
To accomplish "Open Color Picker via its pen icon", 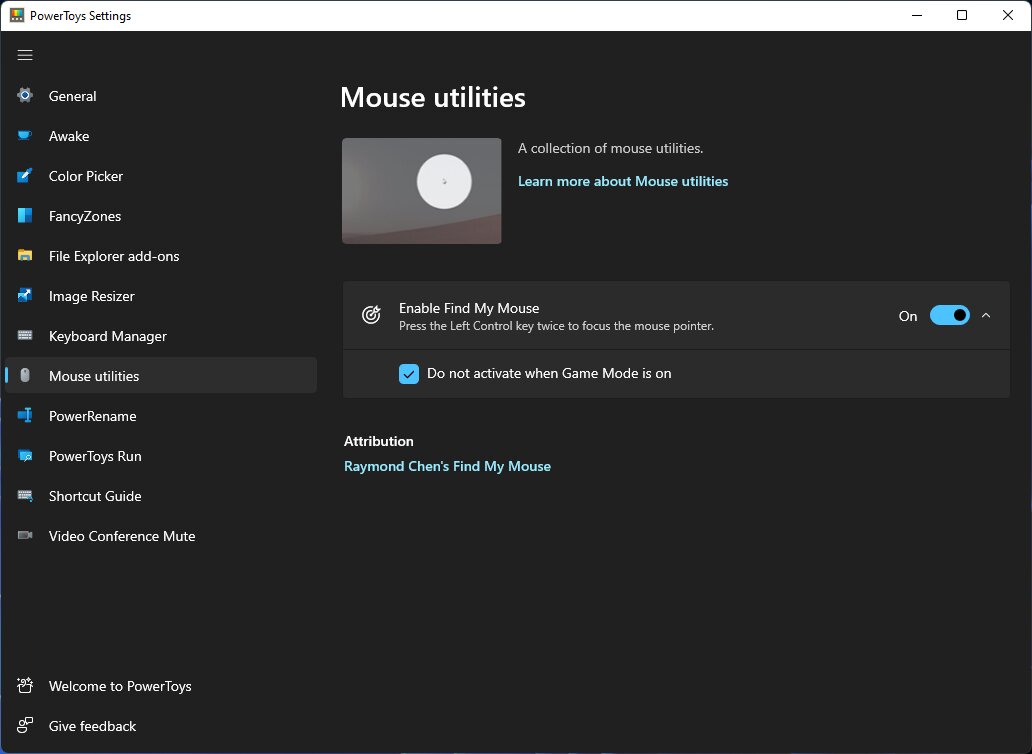I will click(25, 176).
